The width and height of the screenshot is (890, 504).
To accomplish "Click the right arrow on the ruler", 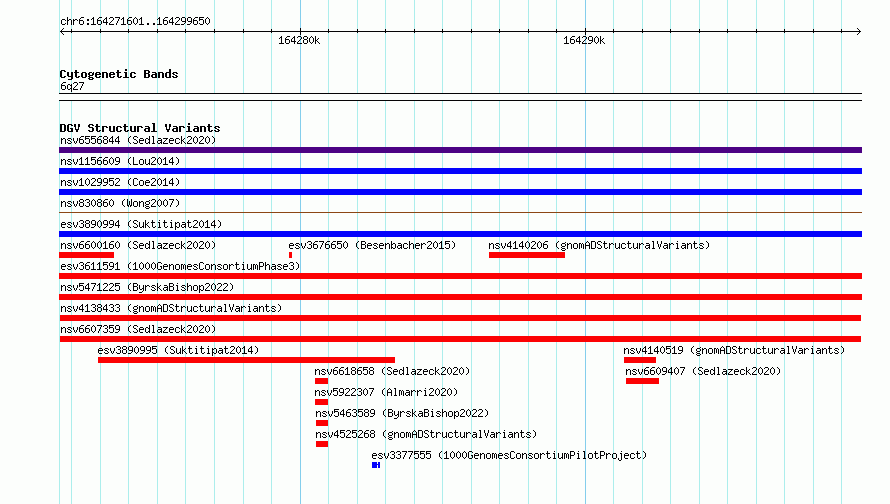I will [x=859, y=31].
